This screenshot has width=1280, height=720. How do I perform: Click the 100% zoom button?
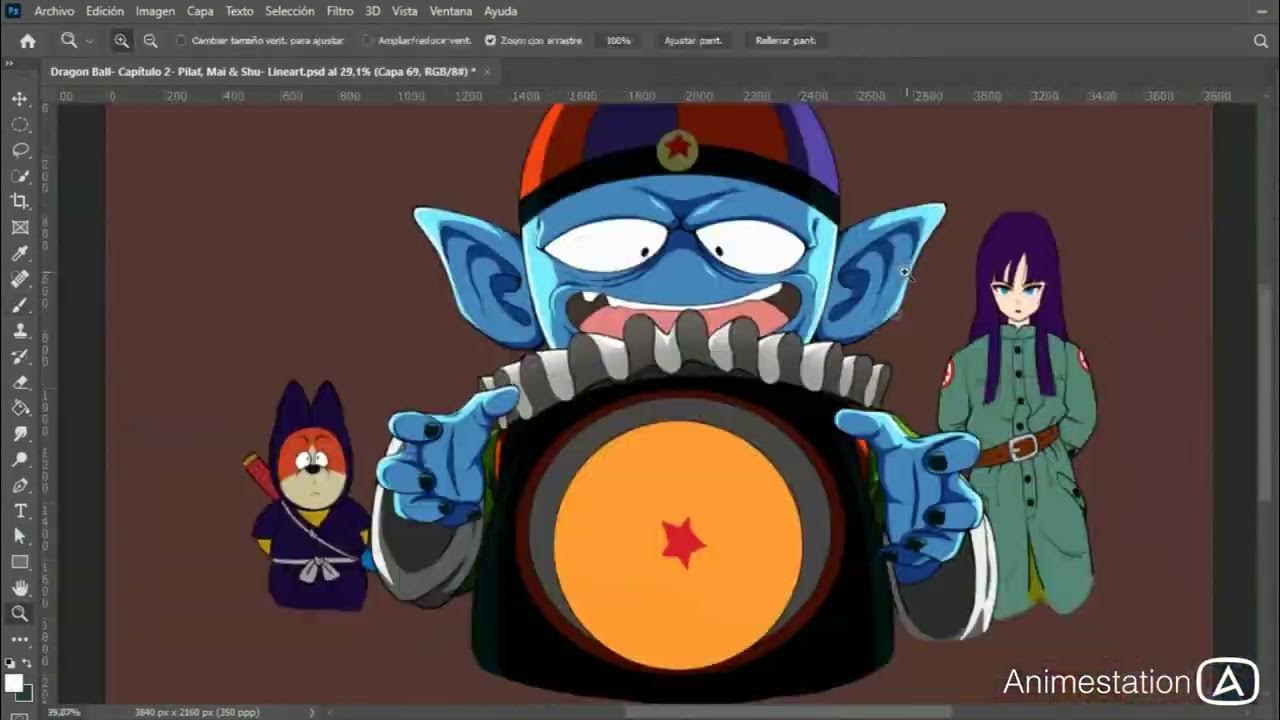coord(619,41)
